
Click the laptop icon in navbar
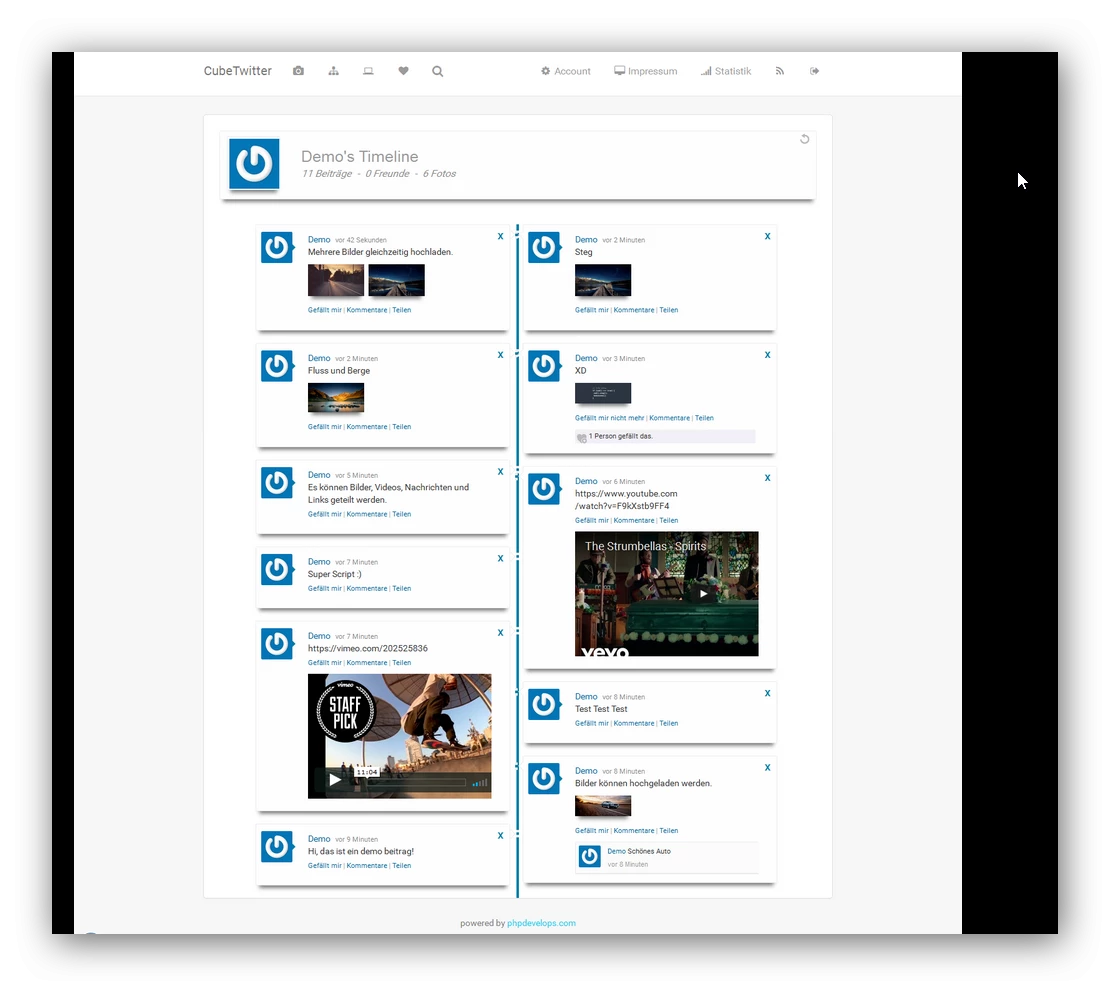click(368, 71)
